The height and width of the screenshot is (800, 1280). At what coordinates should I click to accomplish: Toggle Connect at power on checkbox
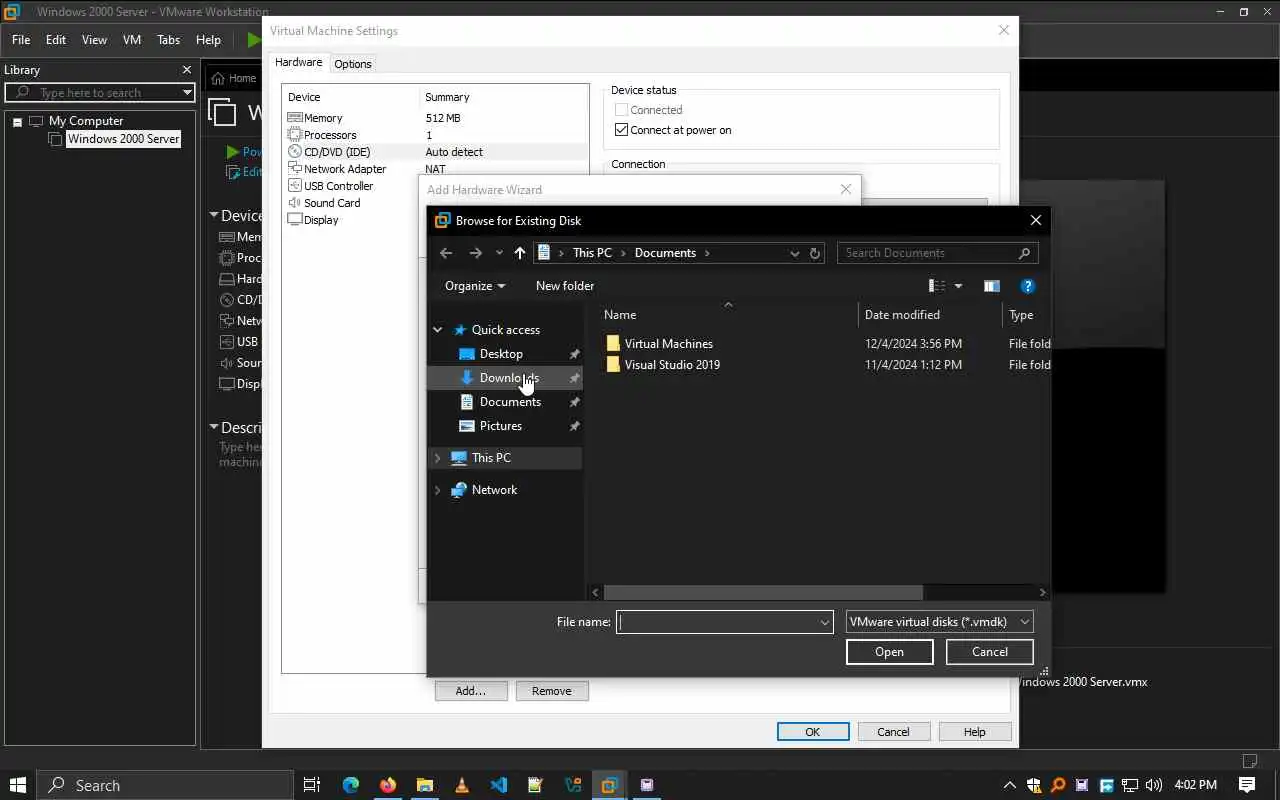621,130
